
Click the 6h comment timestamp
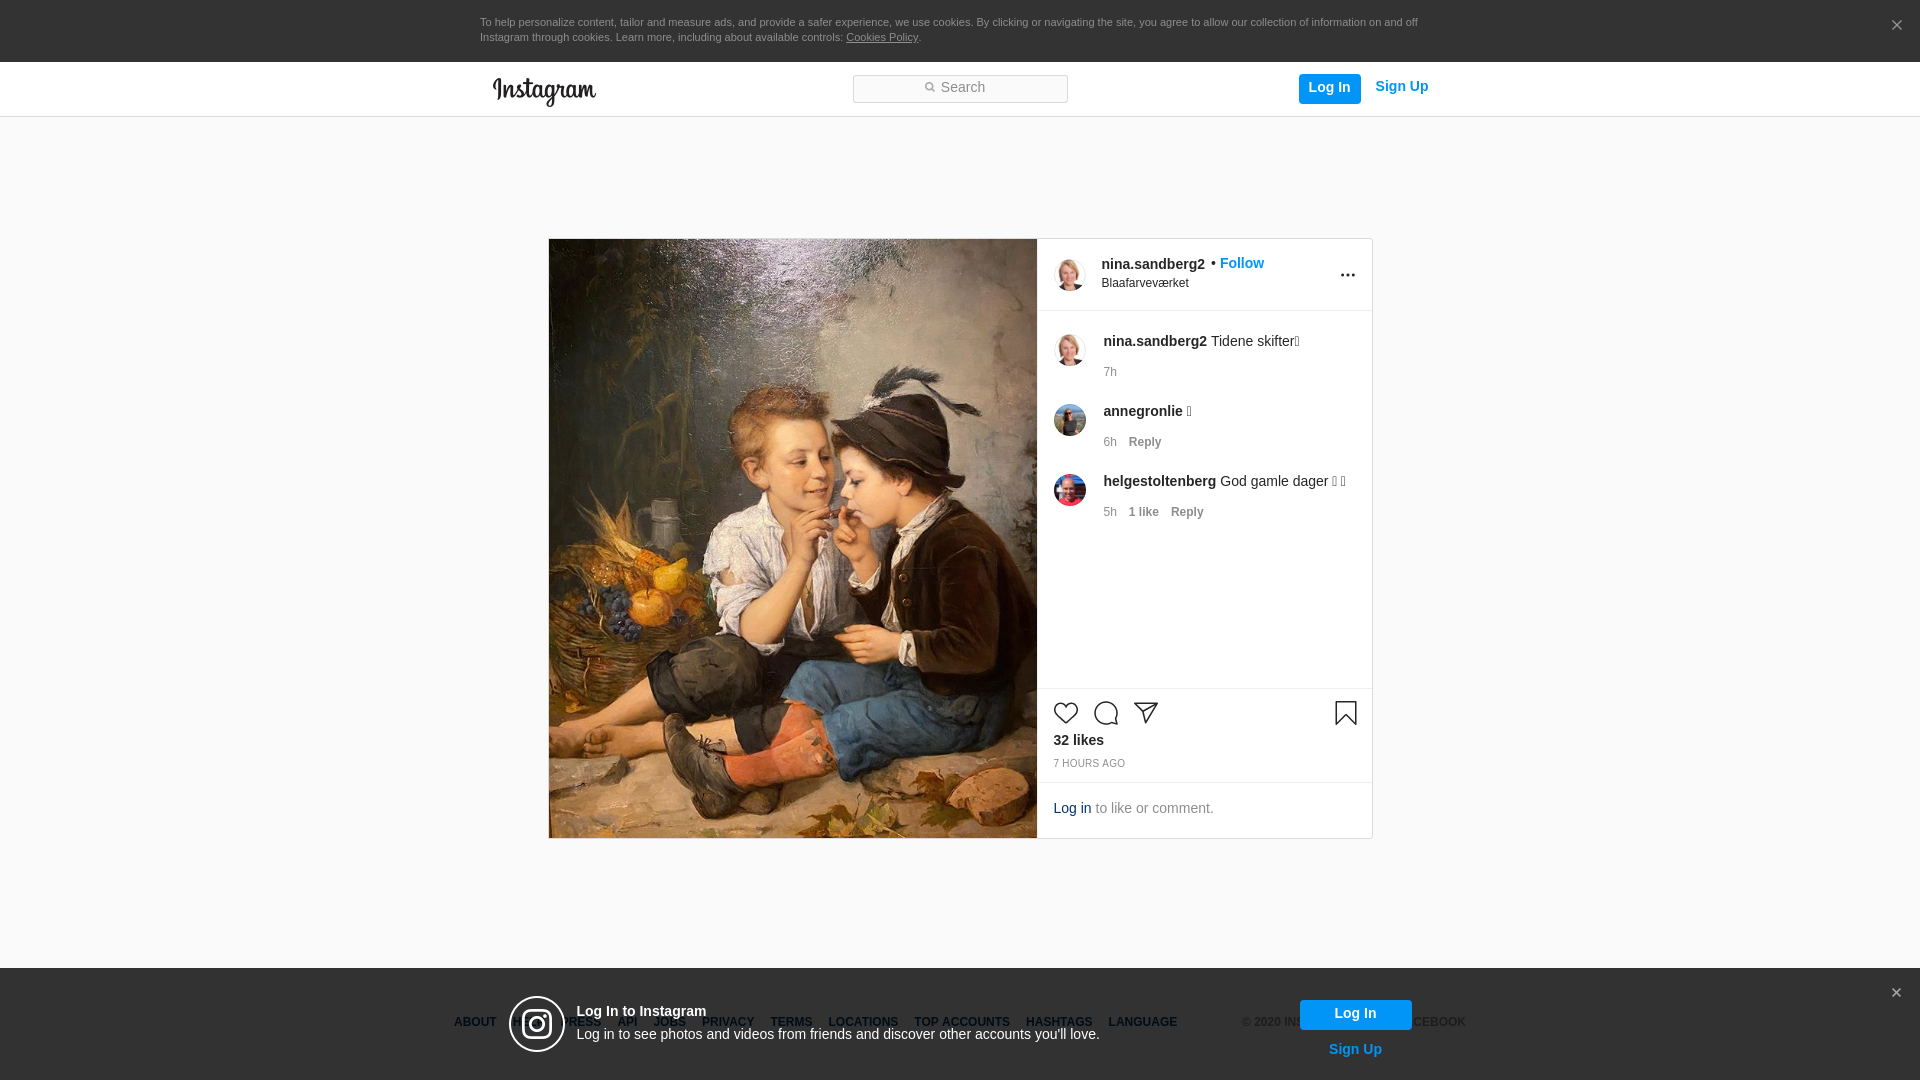1110,442
